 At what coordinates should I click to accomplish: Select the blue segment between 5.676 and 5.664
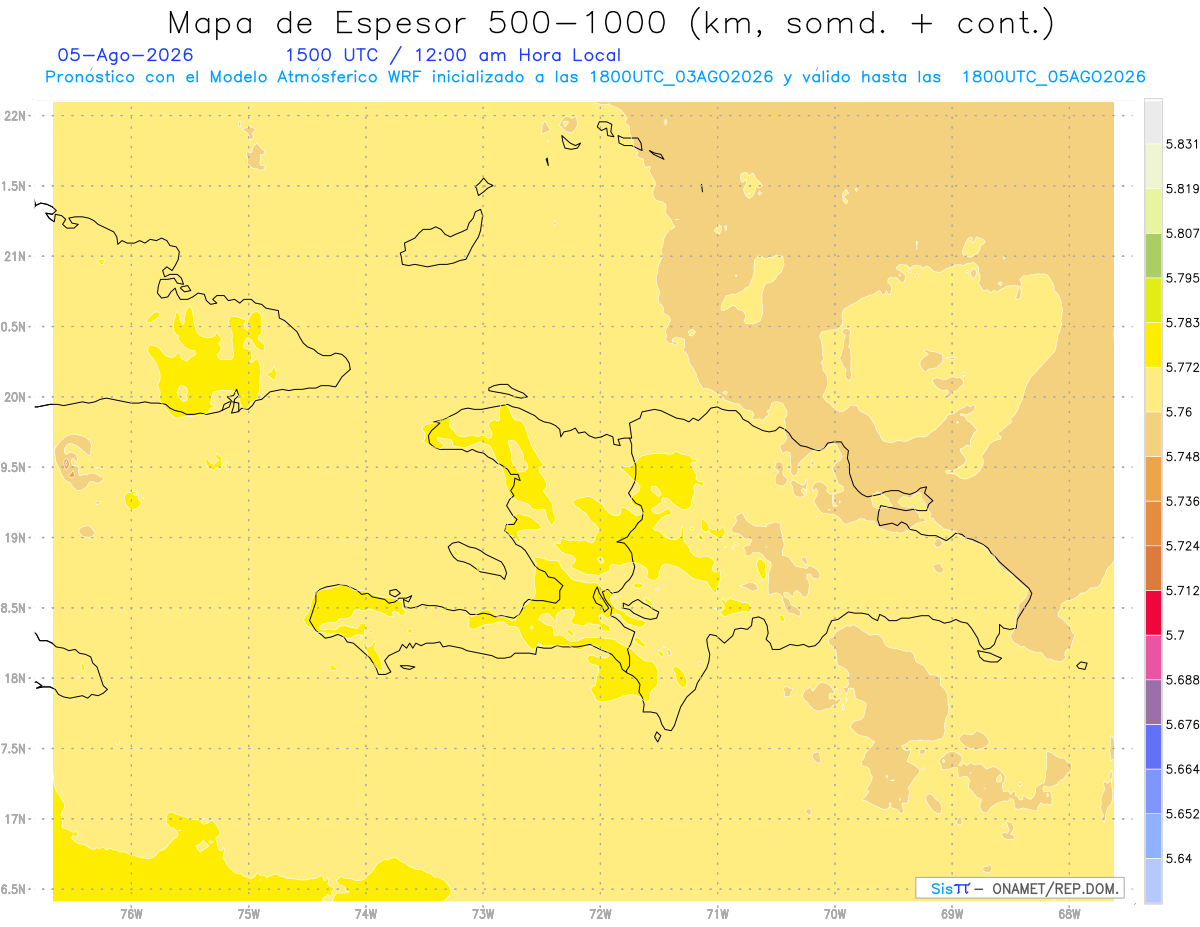(1153, 746)
